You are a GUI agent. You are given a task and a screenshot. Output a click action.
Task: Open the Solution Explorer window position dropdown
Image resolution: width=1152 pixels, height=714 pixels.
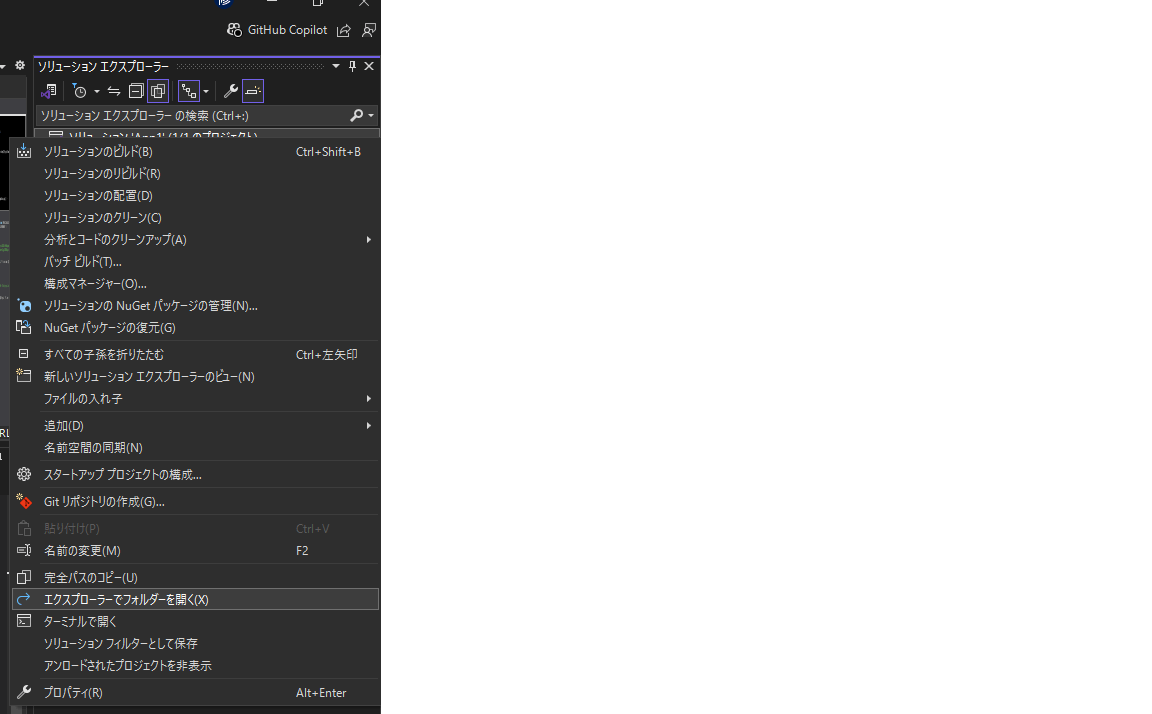coord(336,66)
